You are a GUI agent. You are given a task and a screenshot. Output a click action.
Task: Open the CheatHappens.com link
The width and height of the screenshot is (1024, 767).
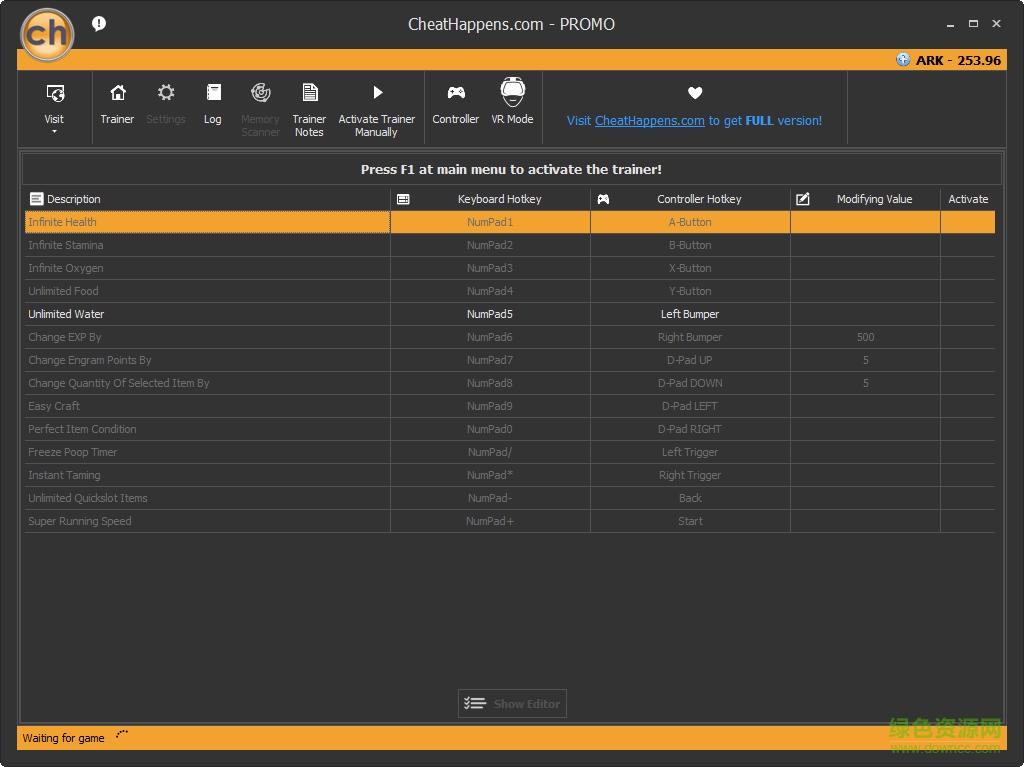point(649,121)
